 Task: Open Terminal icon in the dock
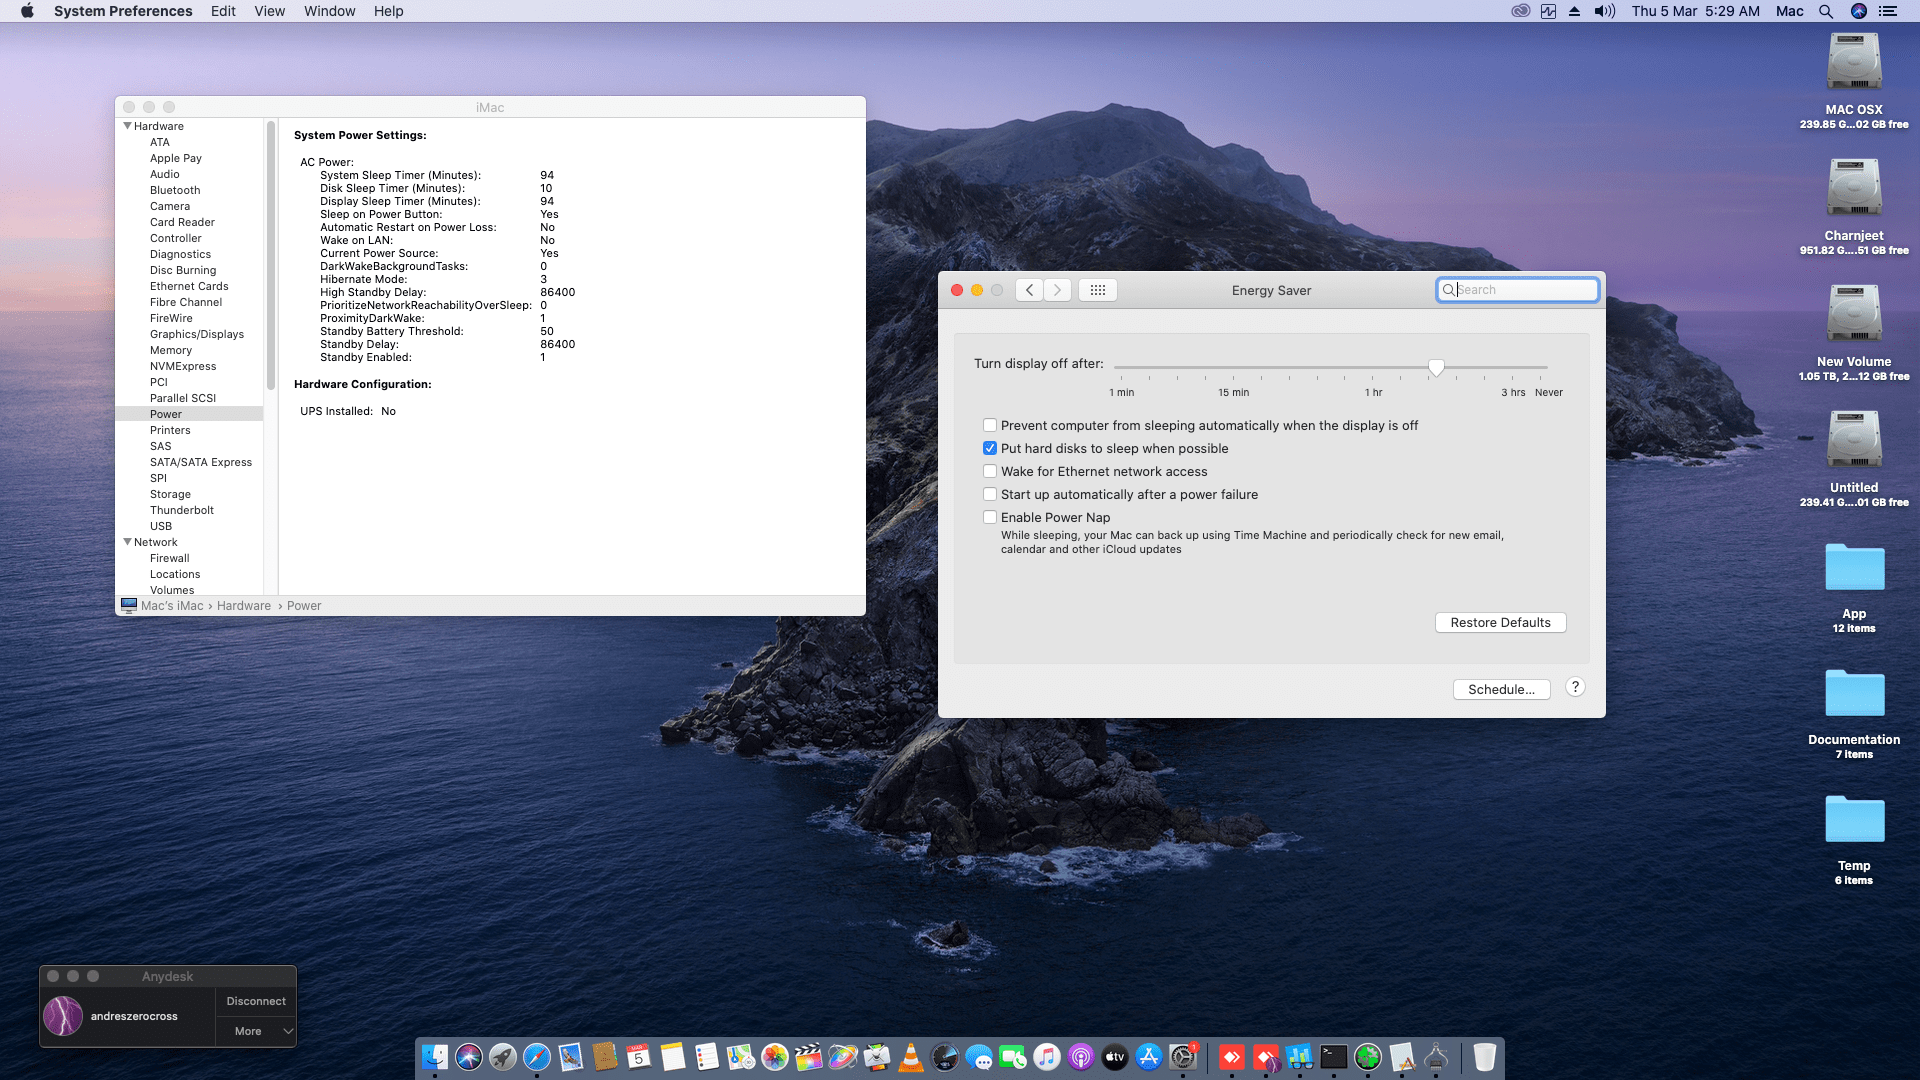pyautogui.click(x=1333, y=1057)
